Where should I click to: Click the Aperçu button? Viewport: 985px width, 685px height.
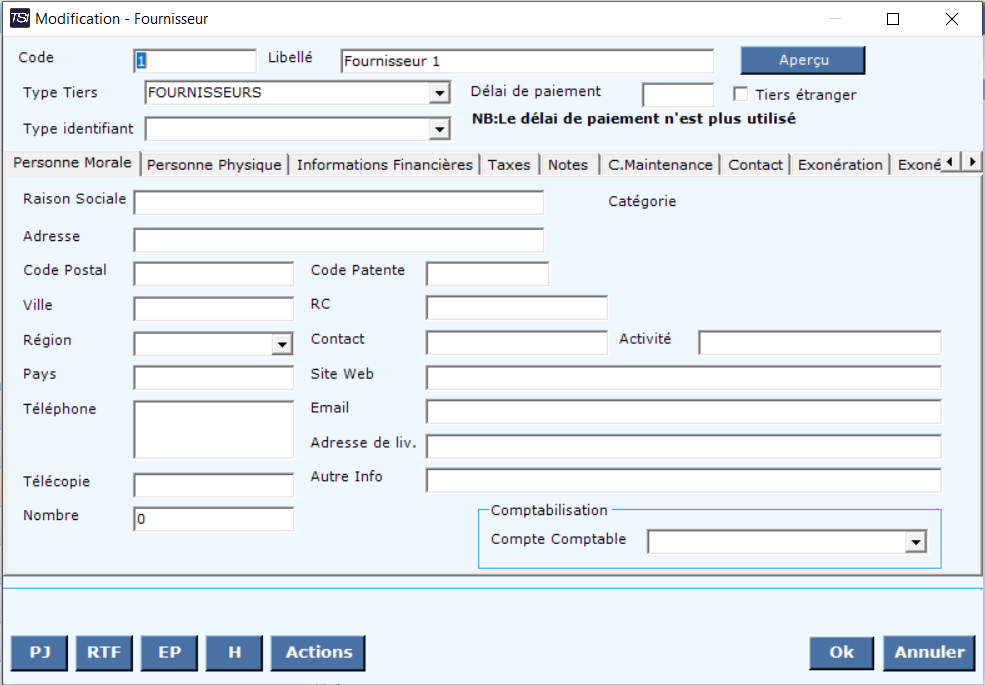click(x=803, y=60)
